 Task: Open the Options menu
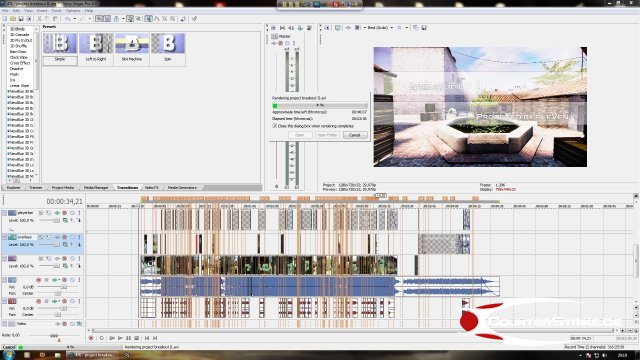[73, 11]
